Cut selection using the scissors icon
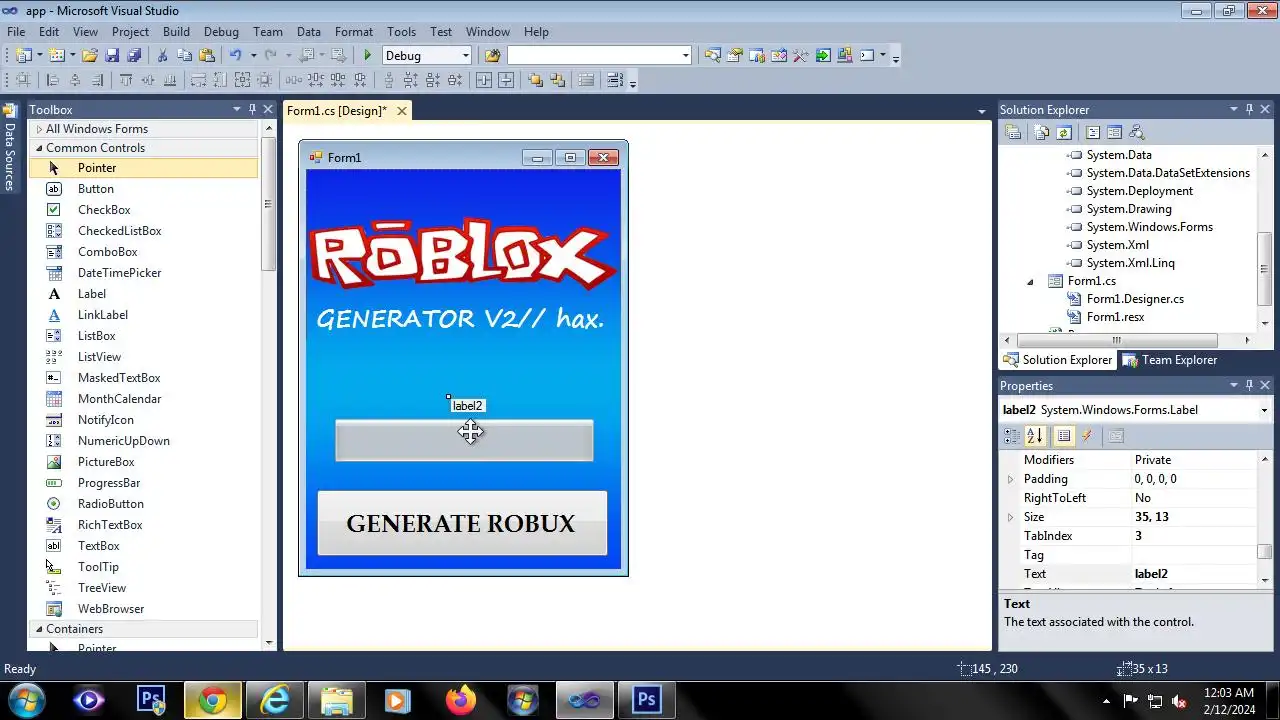 (x=161, y=56)
